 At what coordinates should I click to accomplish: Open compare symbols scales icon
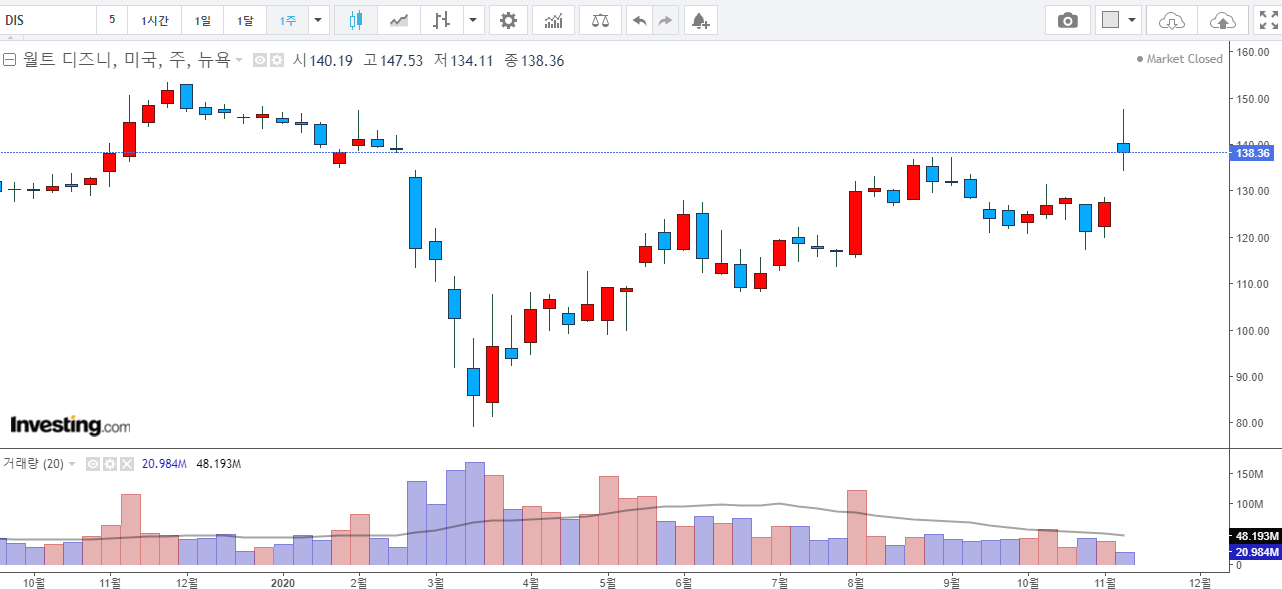tap(600, 20)
